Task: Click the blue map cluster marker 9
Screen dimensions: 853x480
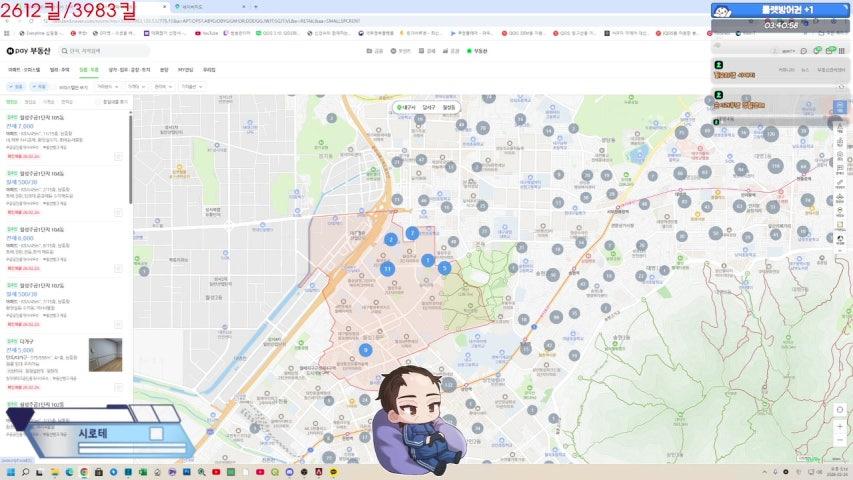Action: point(366,350)
